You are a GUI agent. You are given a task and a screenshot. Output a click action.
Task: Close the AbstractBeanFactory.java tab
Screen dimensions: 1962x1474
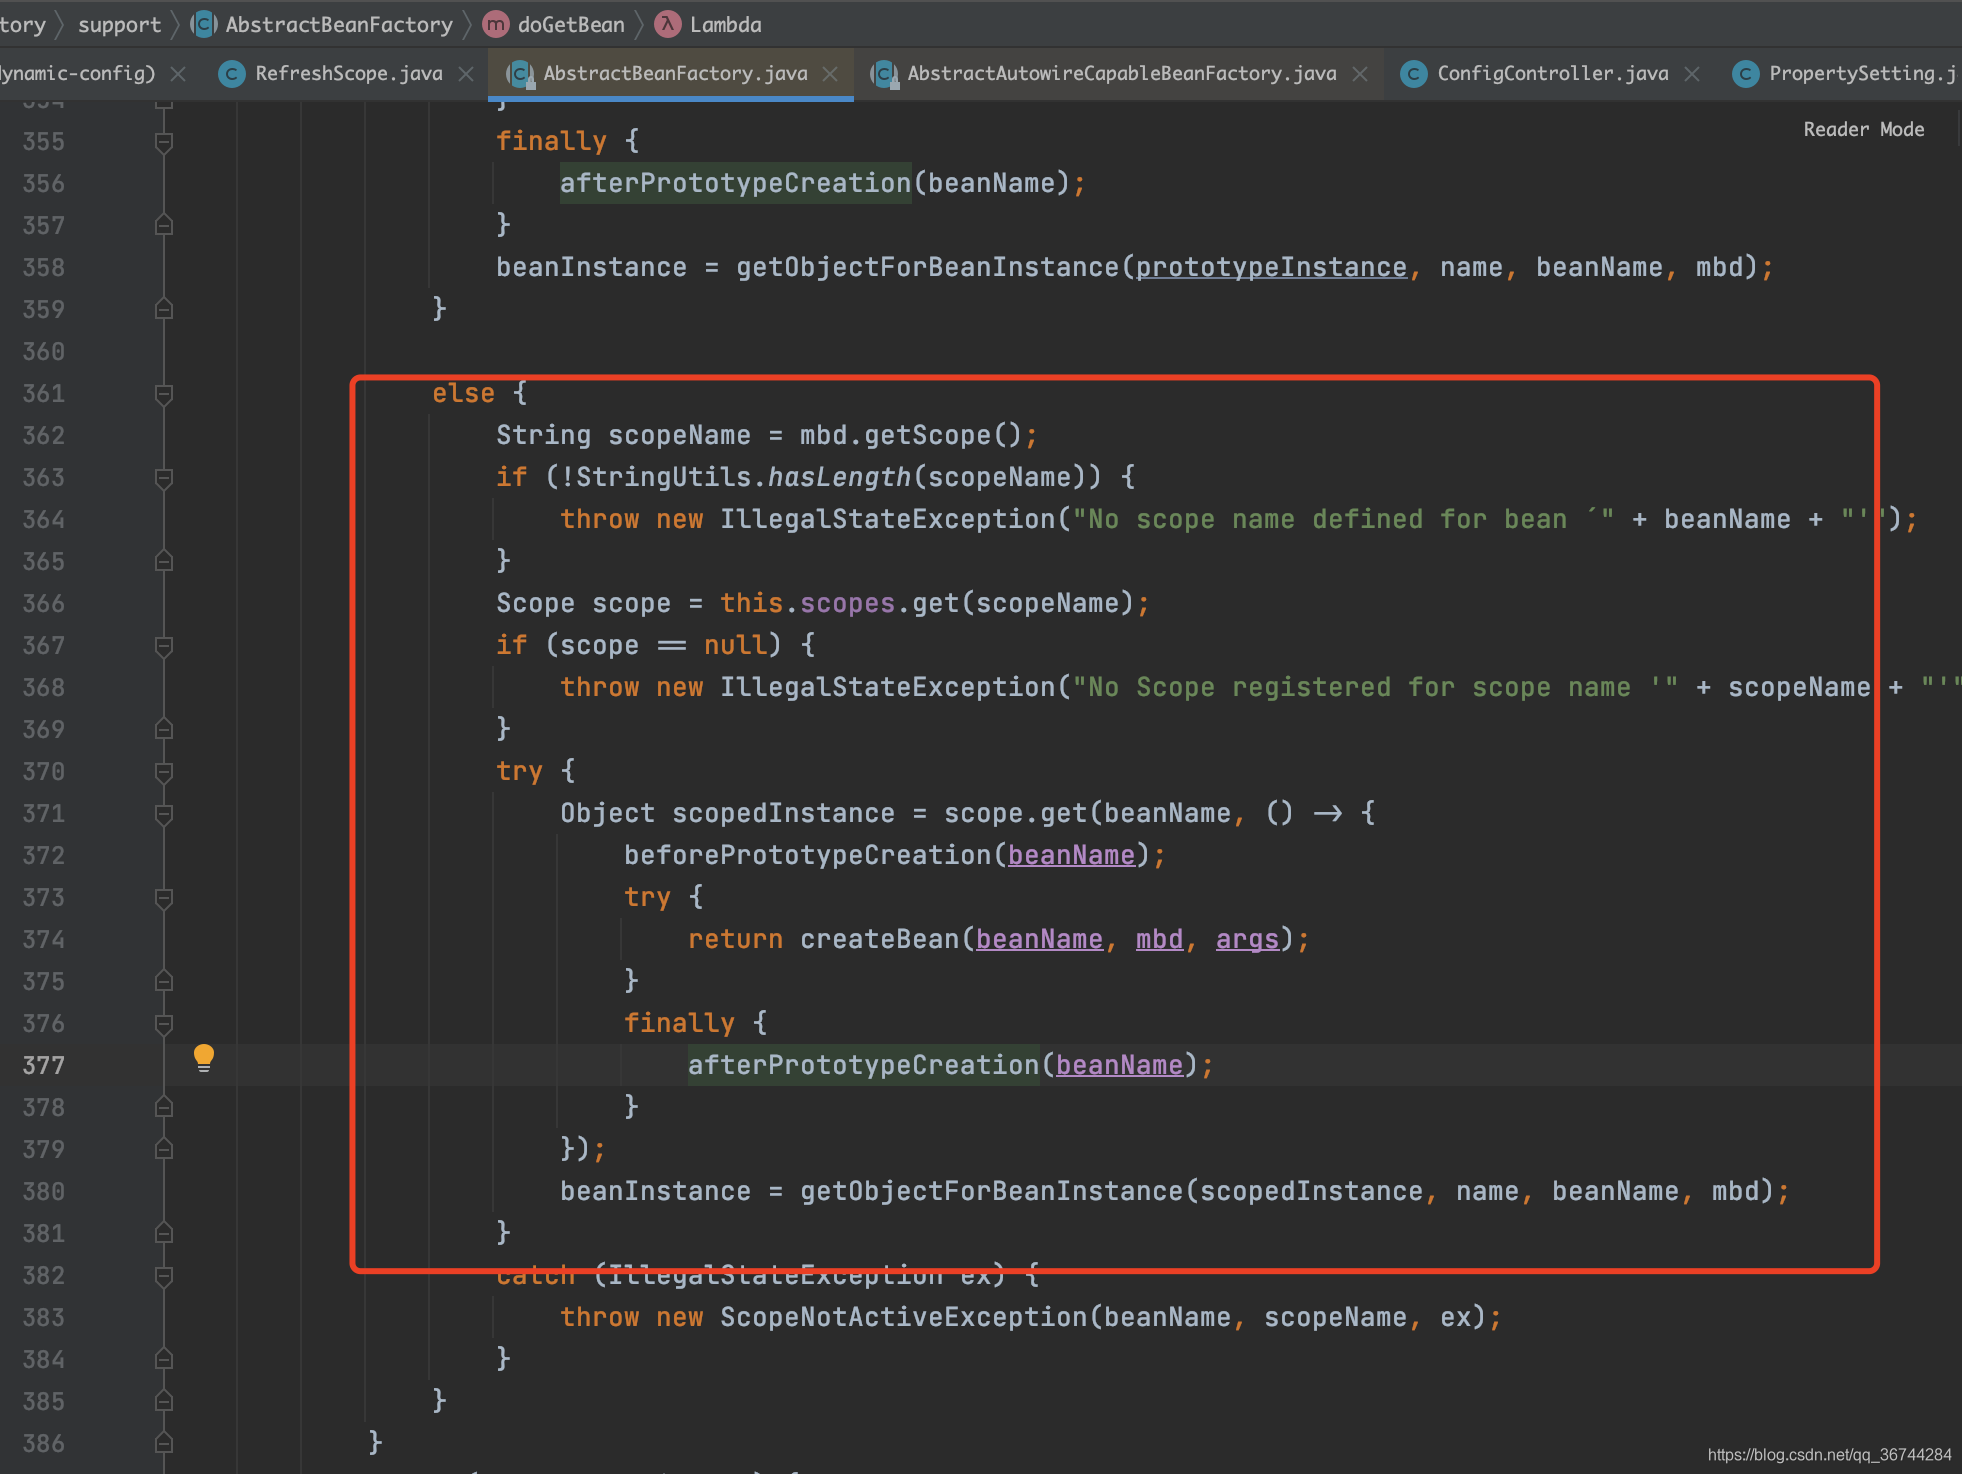point(830,74)
